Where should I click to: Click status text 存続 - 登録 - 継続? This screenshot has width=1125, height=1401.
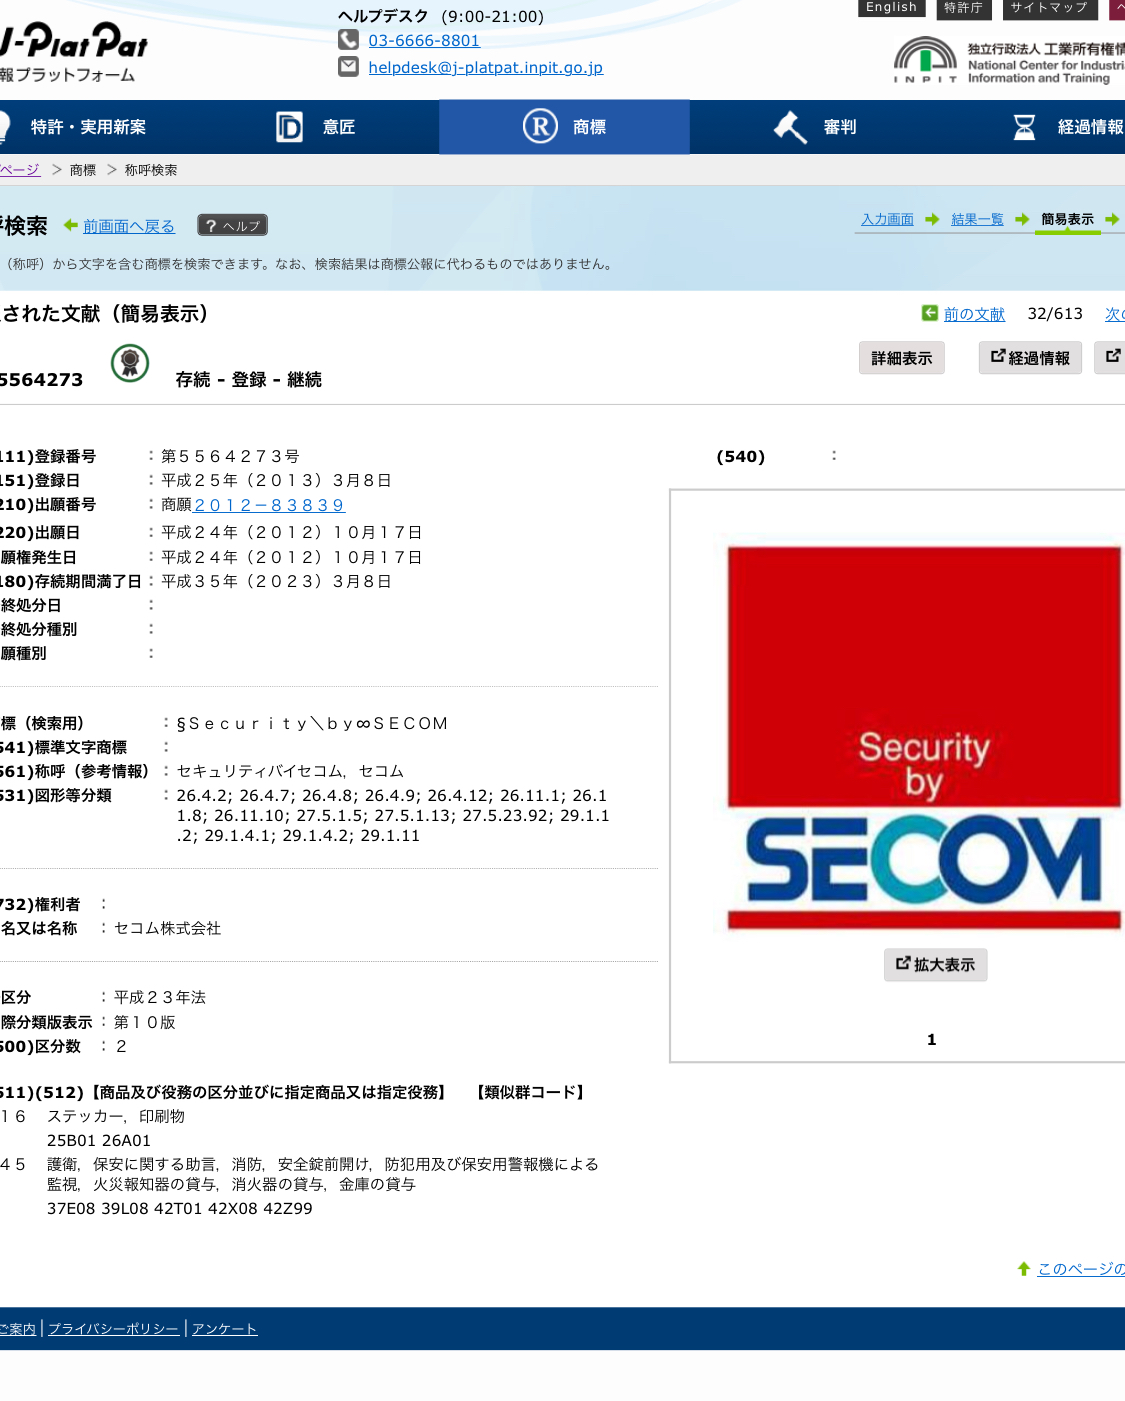tap(249, 379)
